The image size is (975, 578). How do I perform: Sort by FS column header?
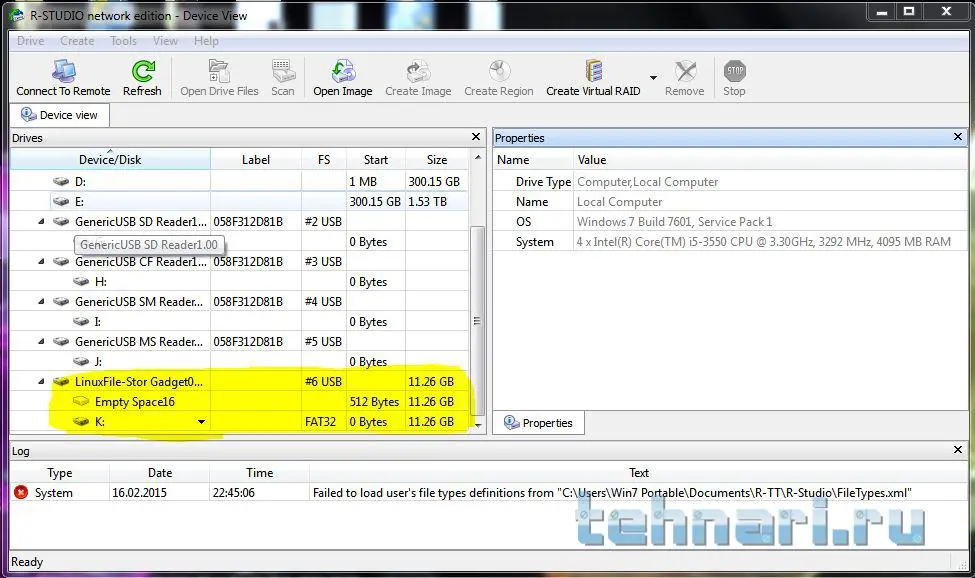click(324, 160)
